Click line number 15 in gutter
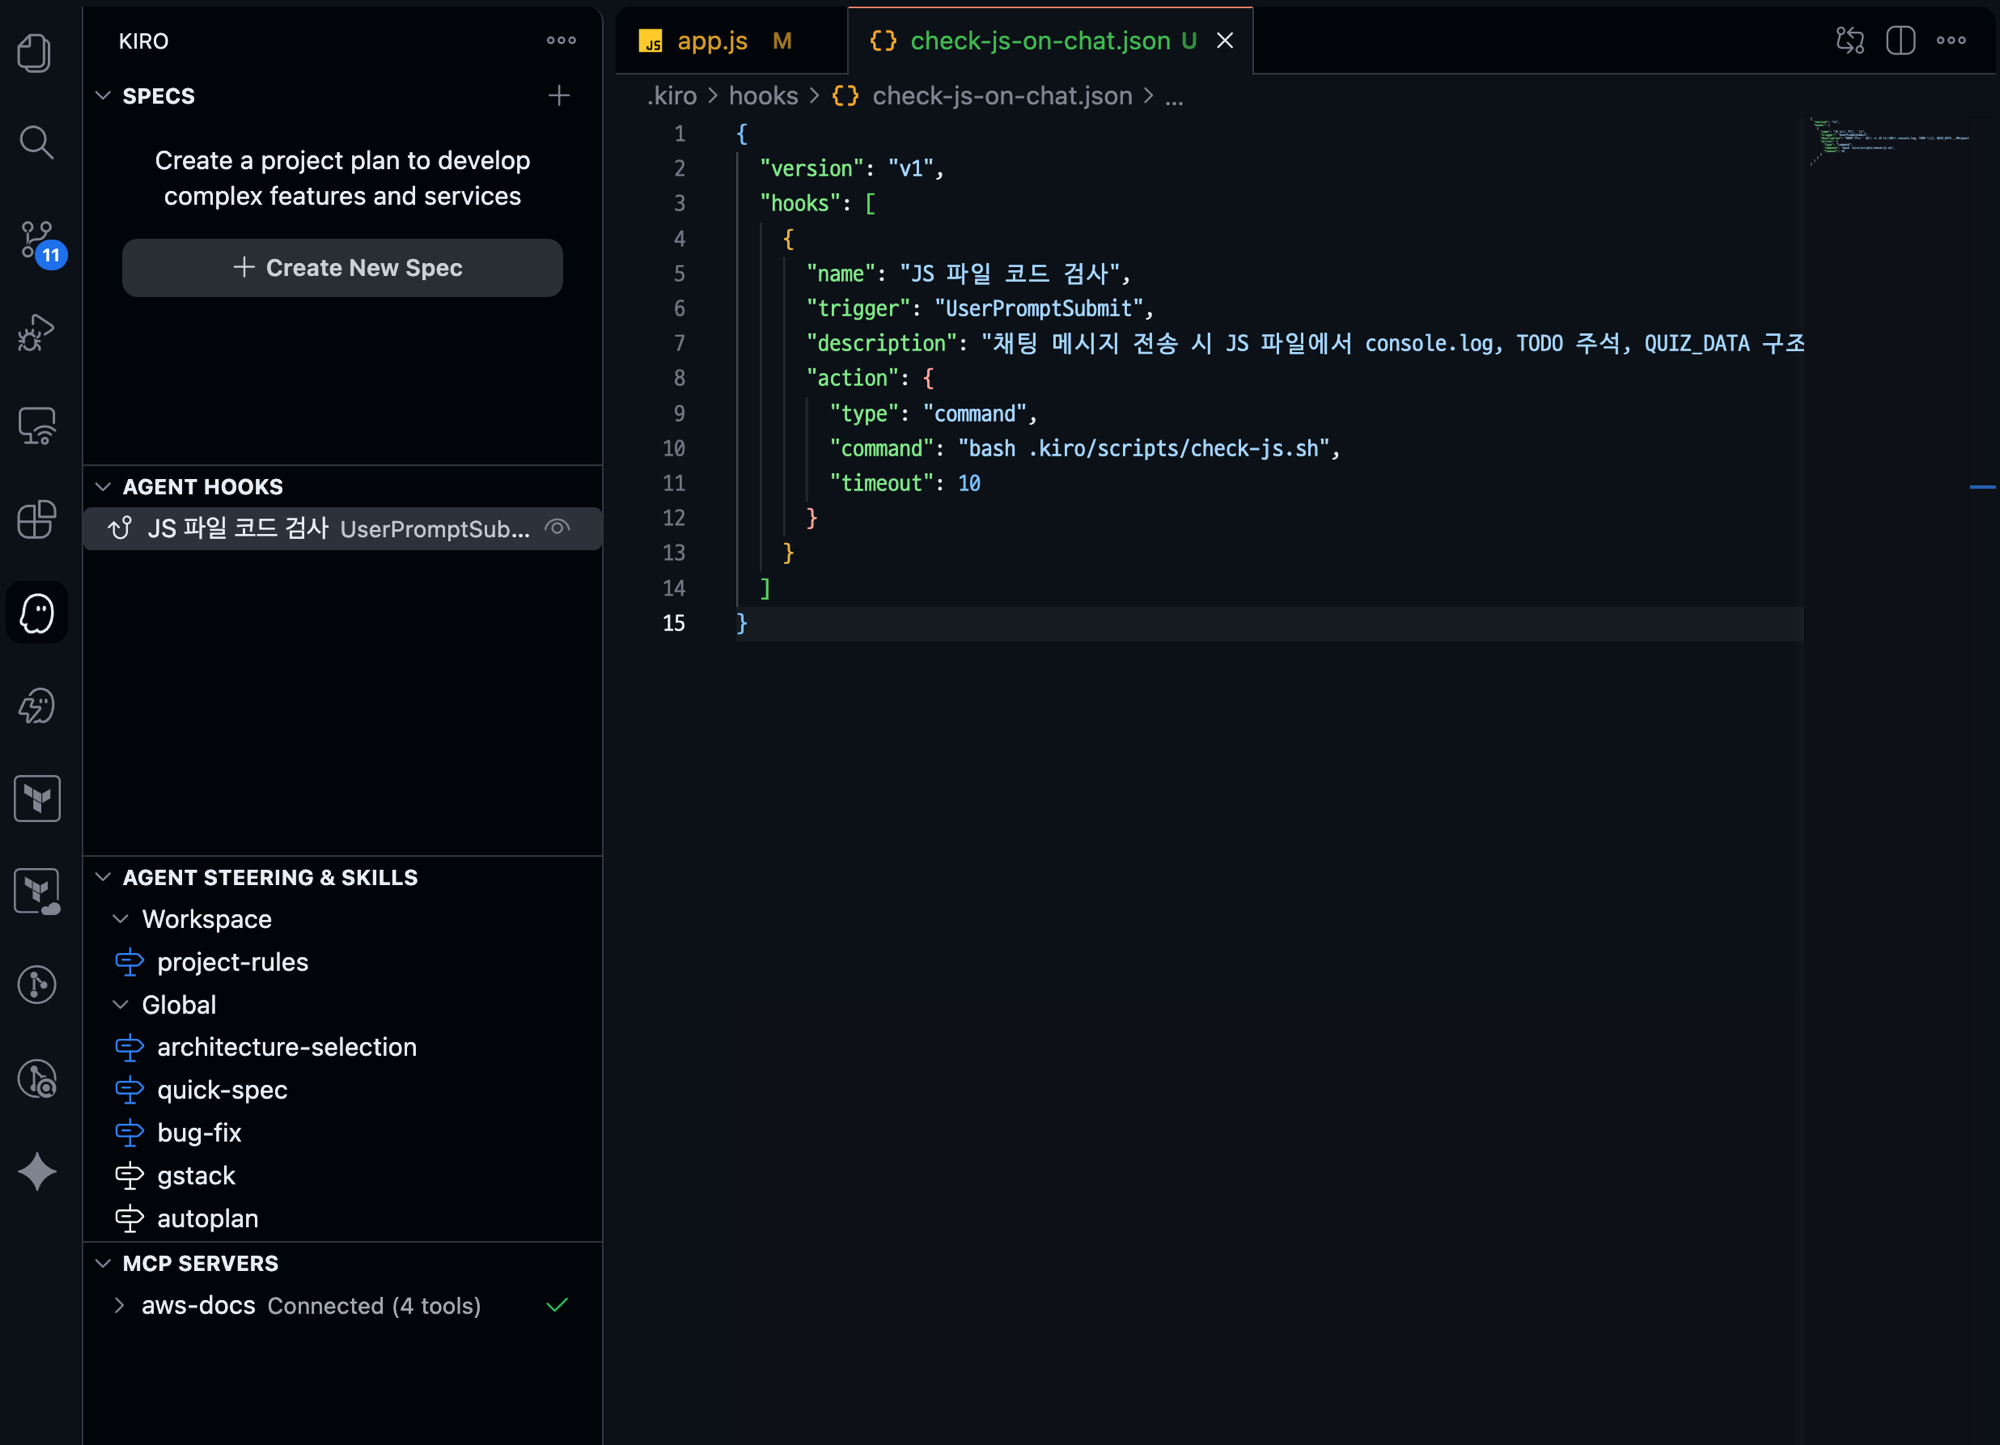Screen dimensions: 2000x1445 (x=674, y=623)
